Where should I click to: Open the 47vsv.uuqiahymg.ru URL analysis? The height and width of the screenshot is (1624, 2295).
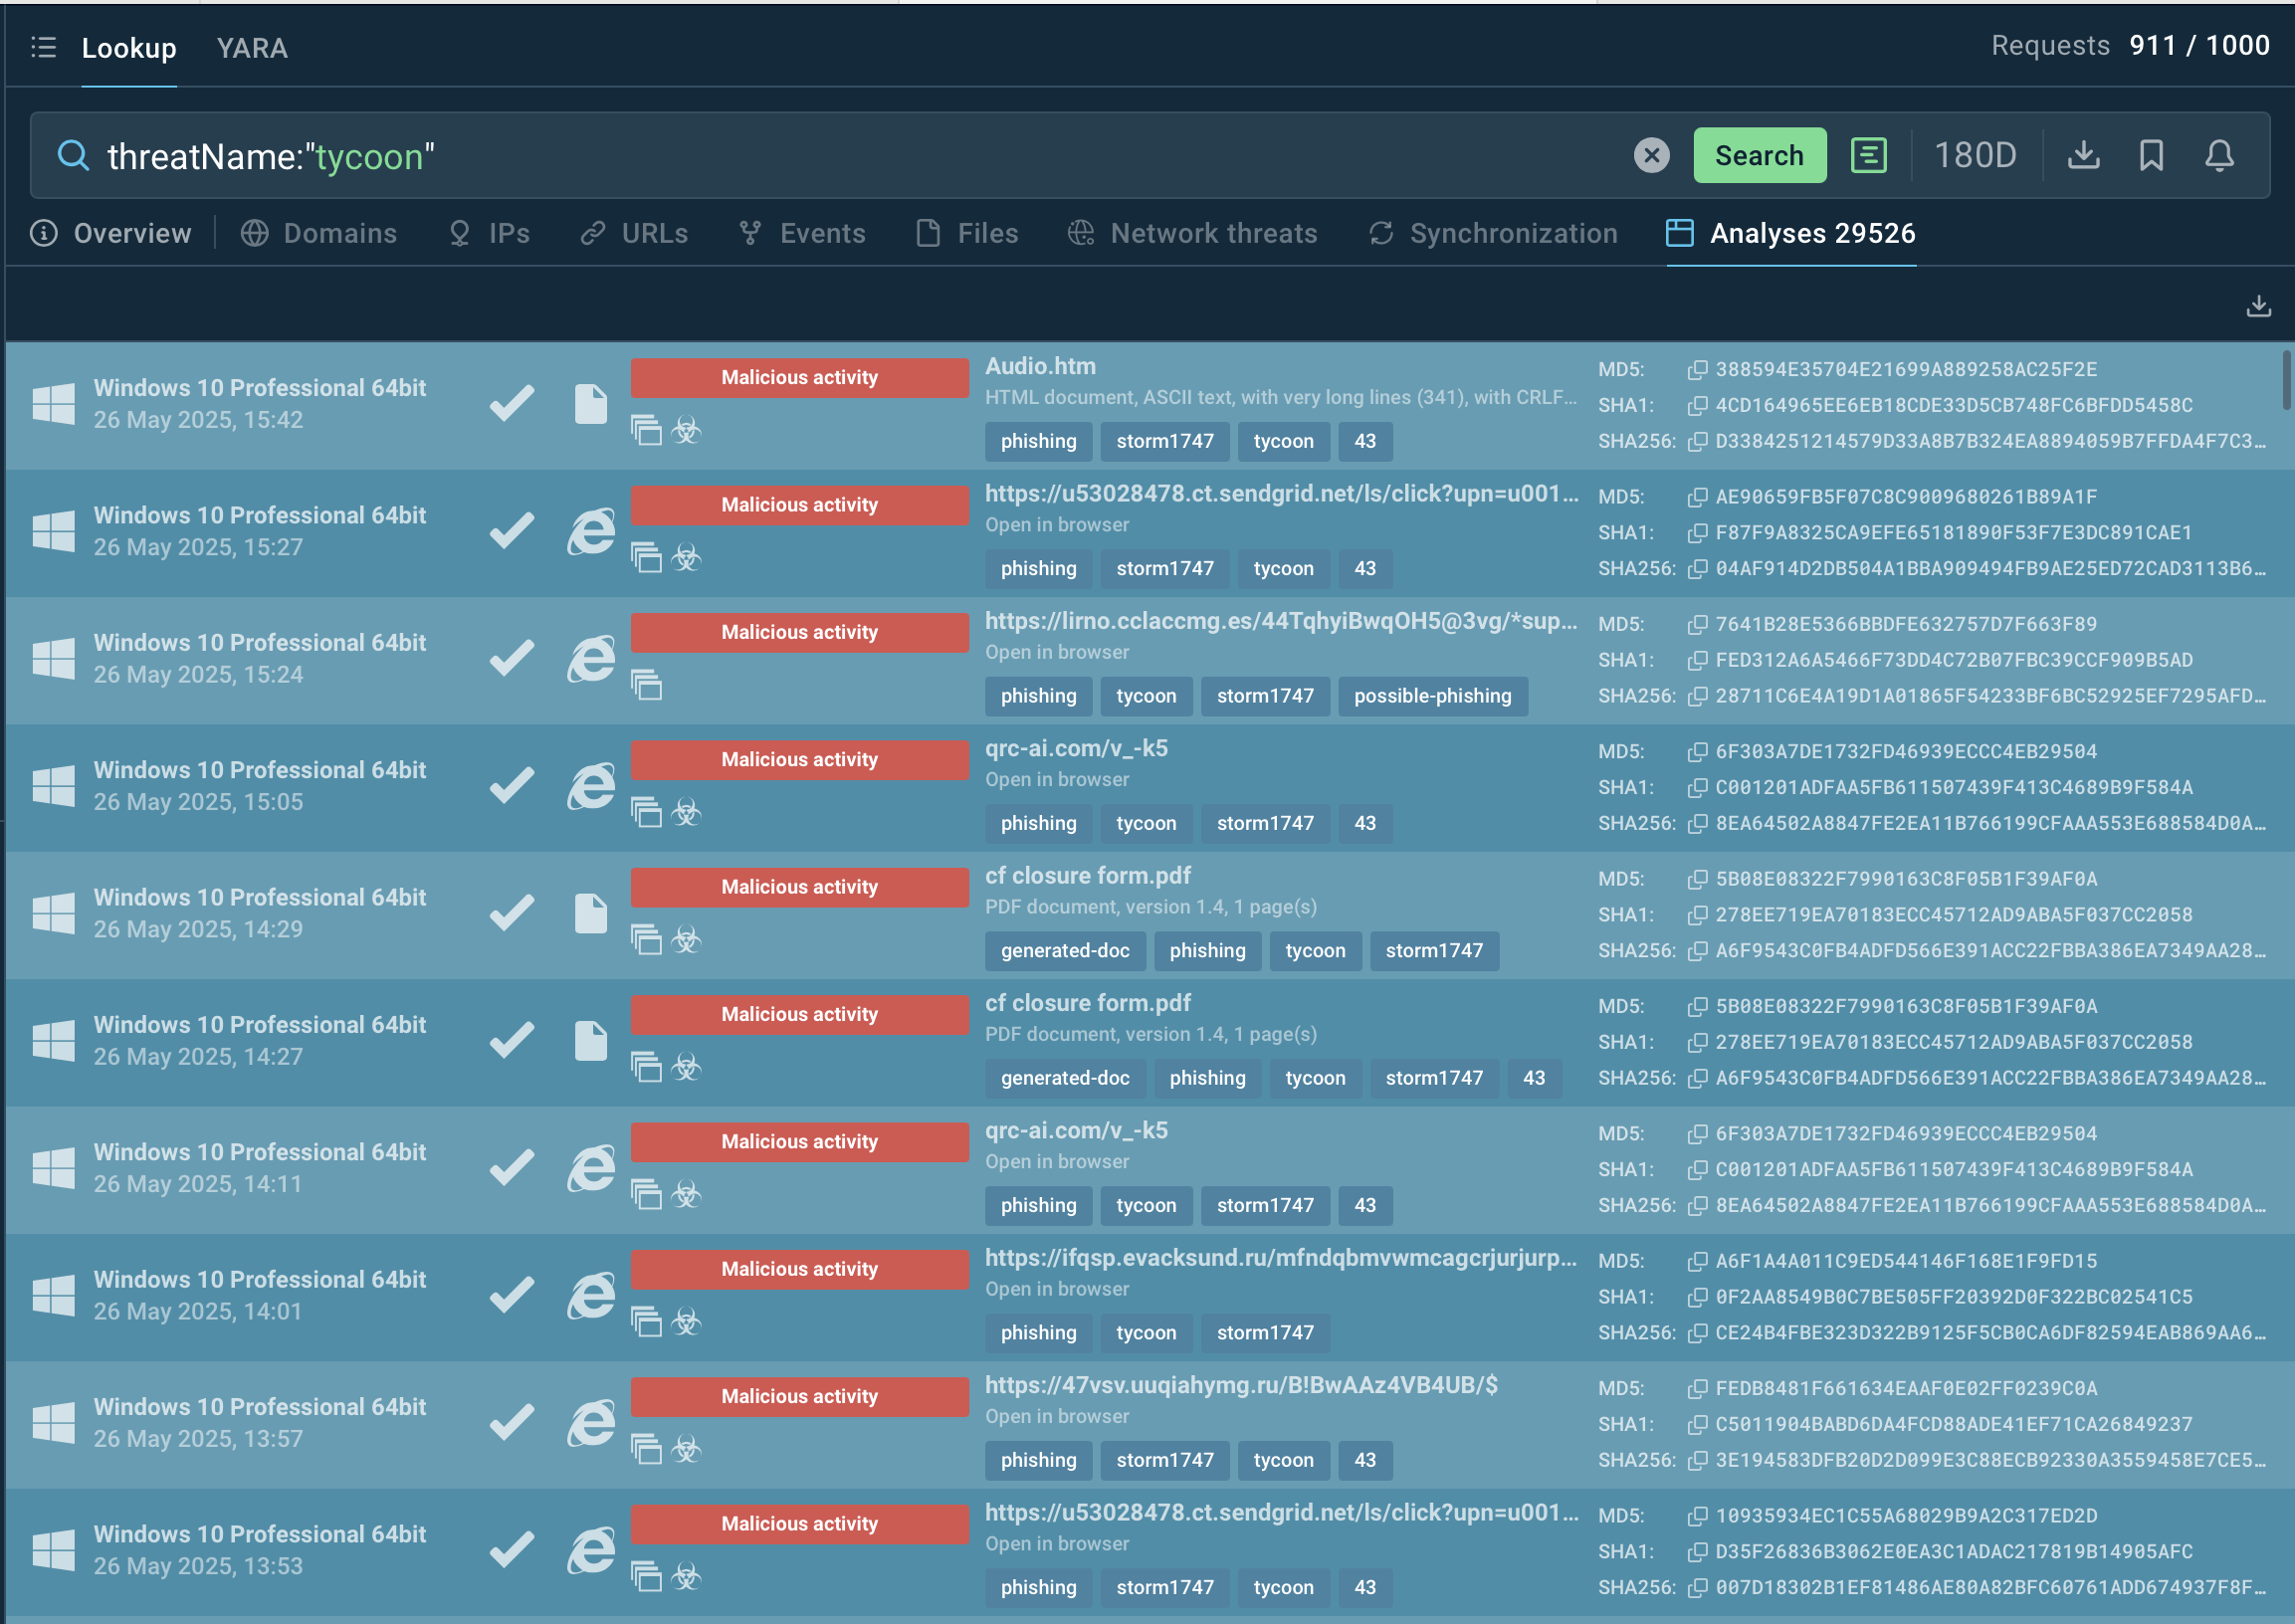coord(1241,1385)
